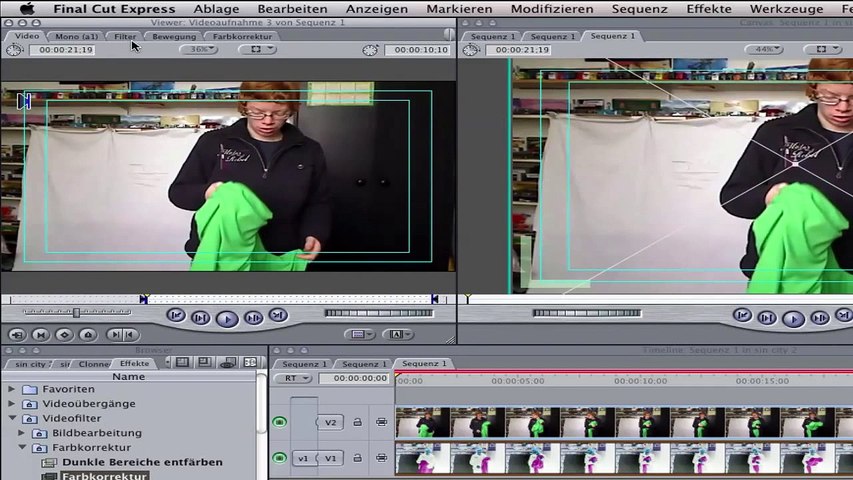The width and height of the screenshot is (853, 480).
Task: Click the add keyframe button in Viewer
Action: [x=64, y=335]
